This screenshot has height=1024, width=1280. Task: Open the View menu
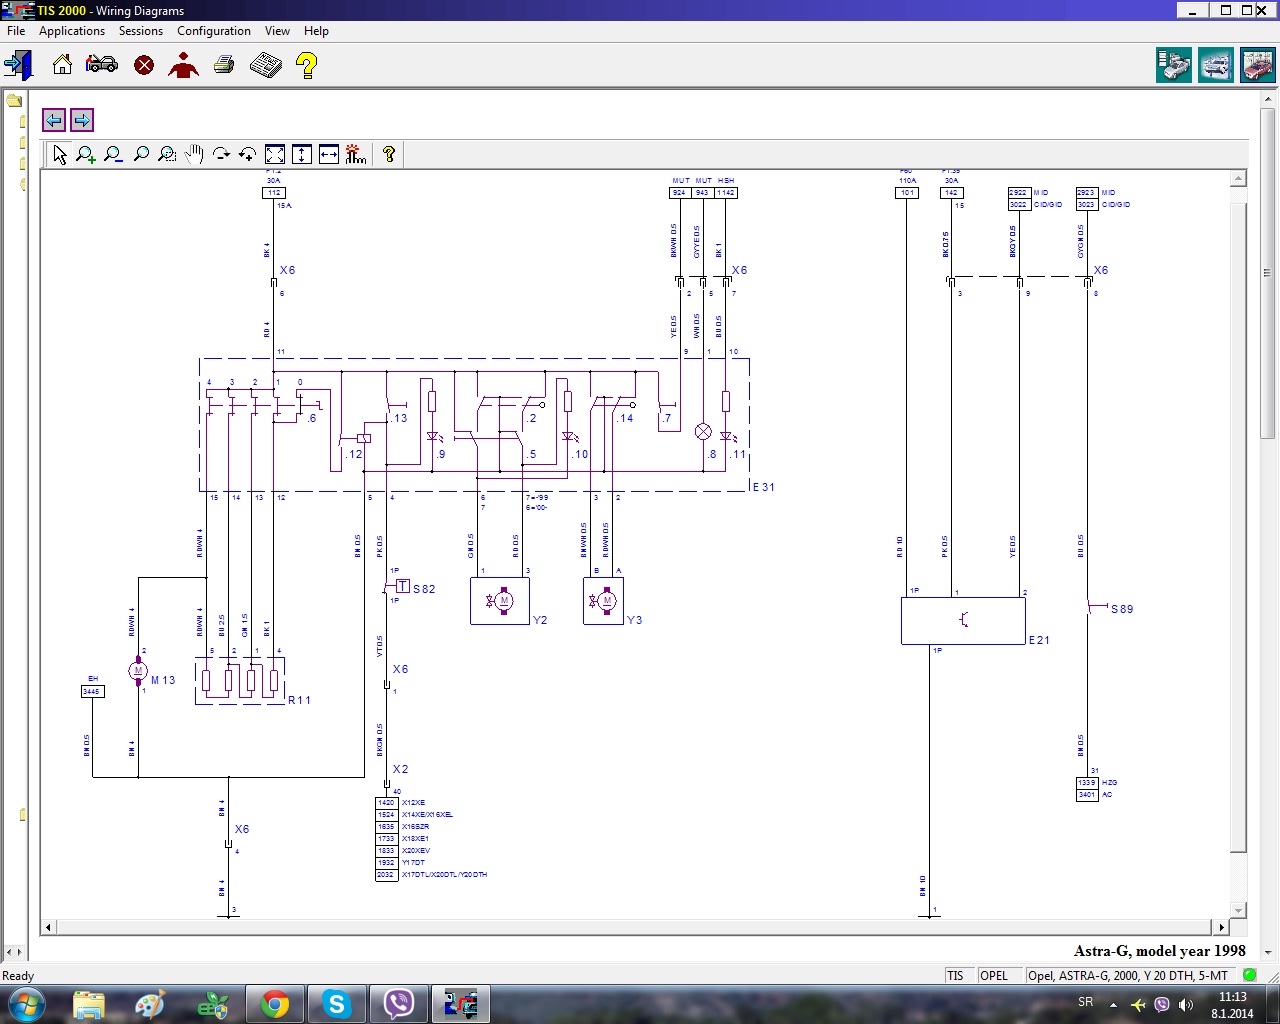click(277, 31)
